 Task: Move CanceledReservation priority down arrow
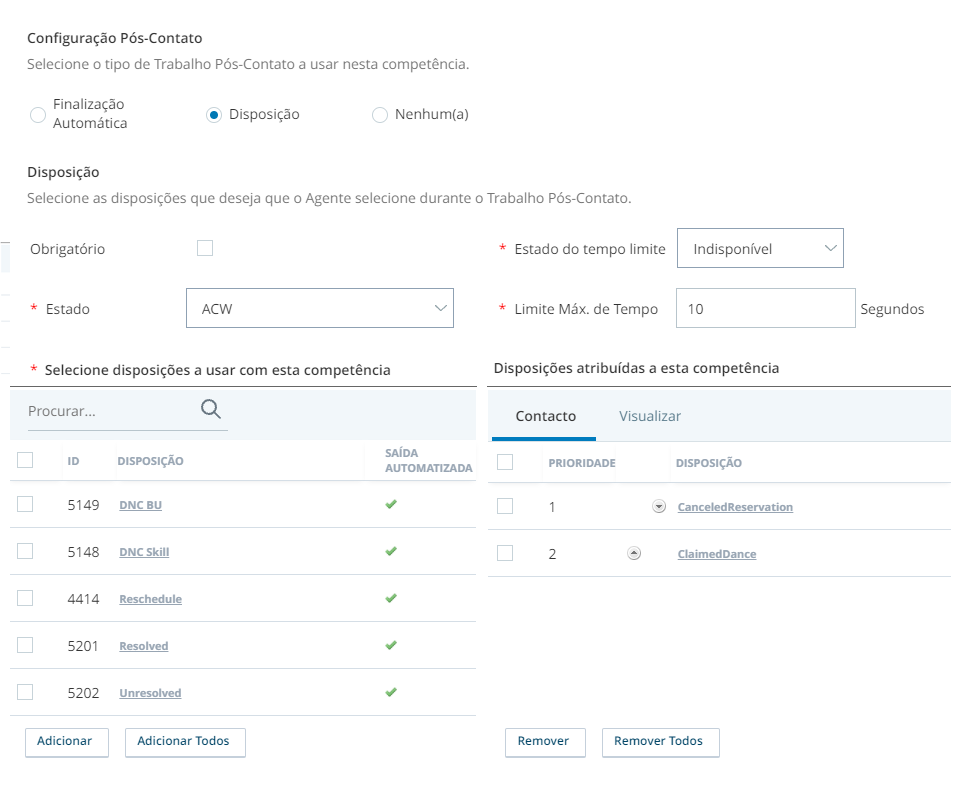pos(659,507)
